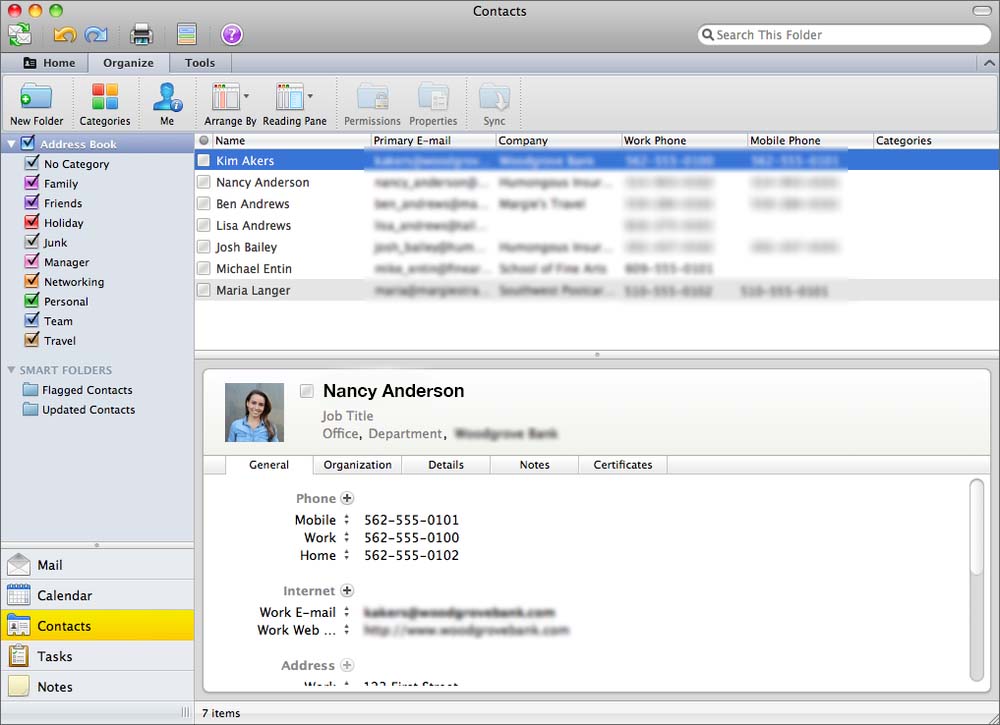The width and height of the screenshot is (1000, 725).
Task: Switch to Mail view
Action: pyautogui.click(x=97, y=565)
